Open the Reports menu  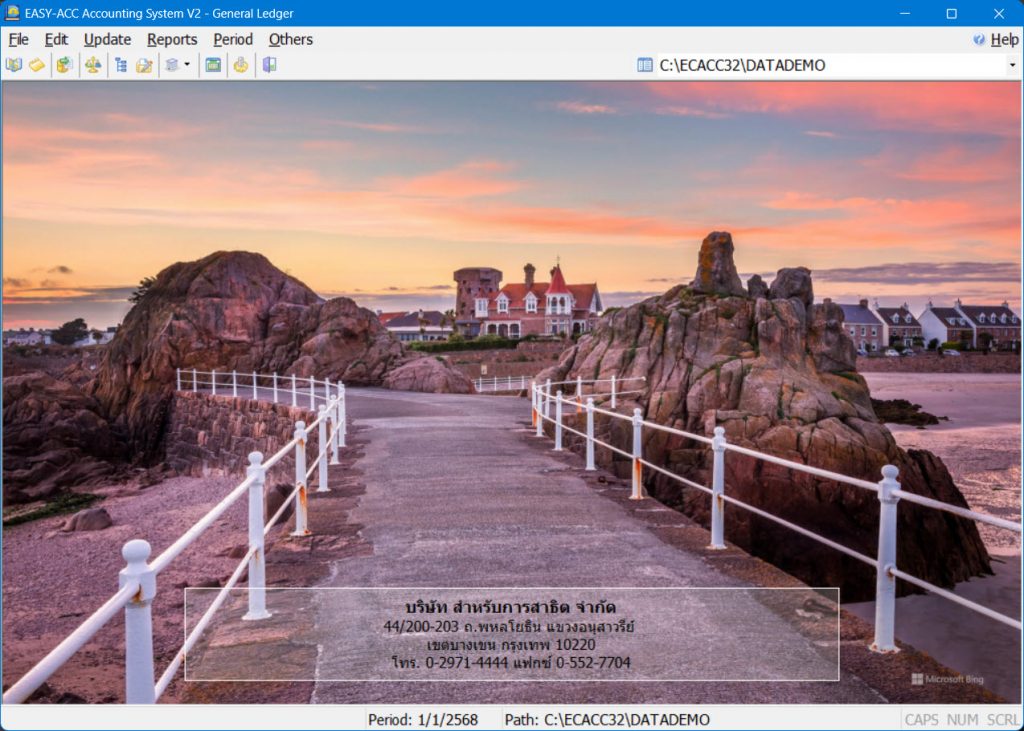pyautogui.click(x=172, y=39)
